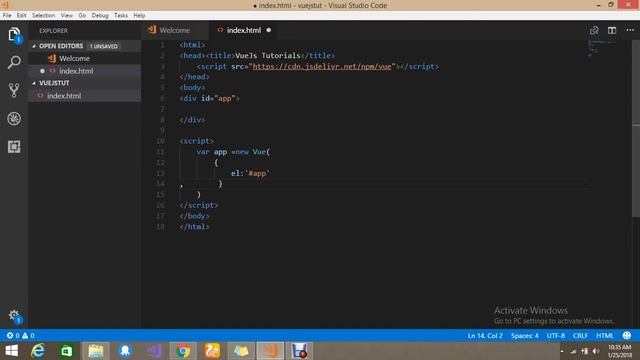The image size is (640, 360).
Task: Send feedback via smiley icon
Action: coord(627,336)
